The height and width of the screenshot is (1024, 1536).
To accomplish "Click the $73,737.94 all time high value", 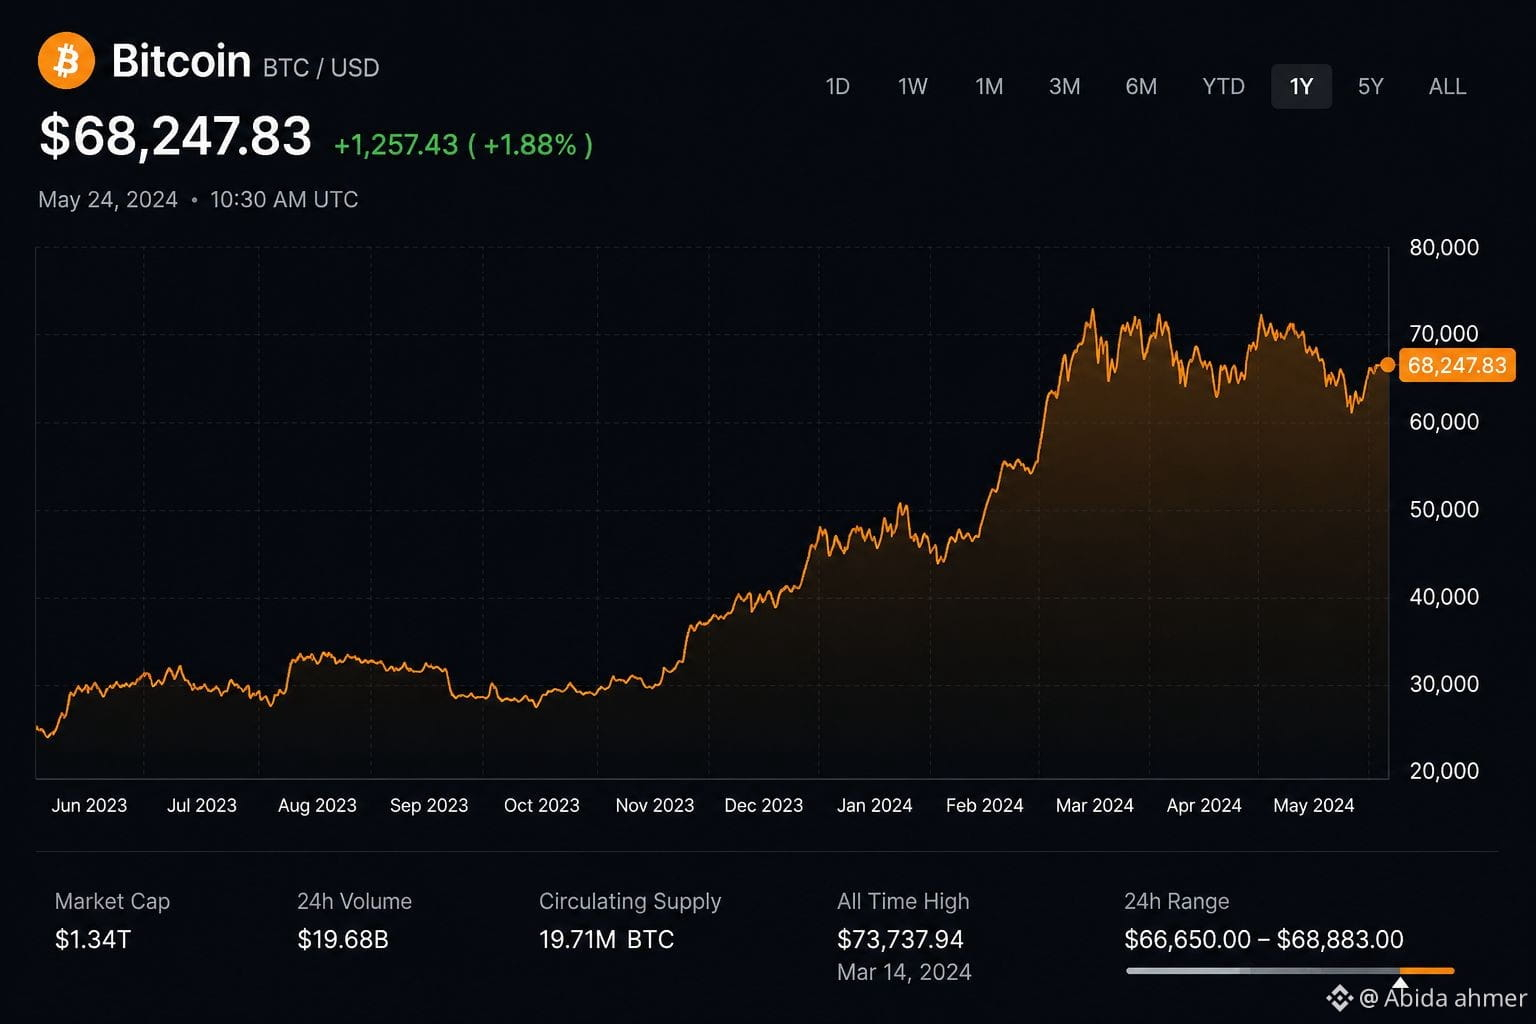I will [900, 940].
